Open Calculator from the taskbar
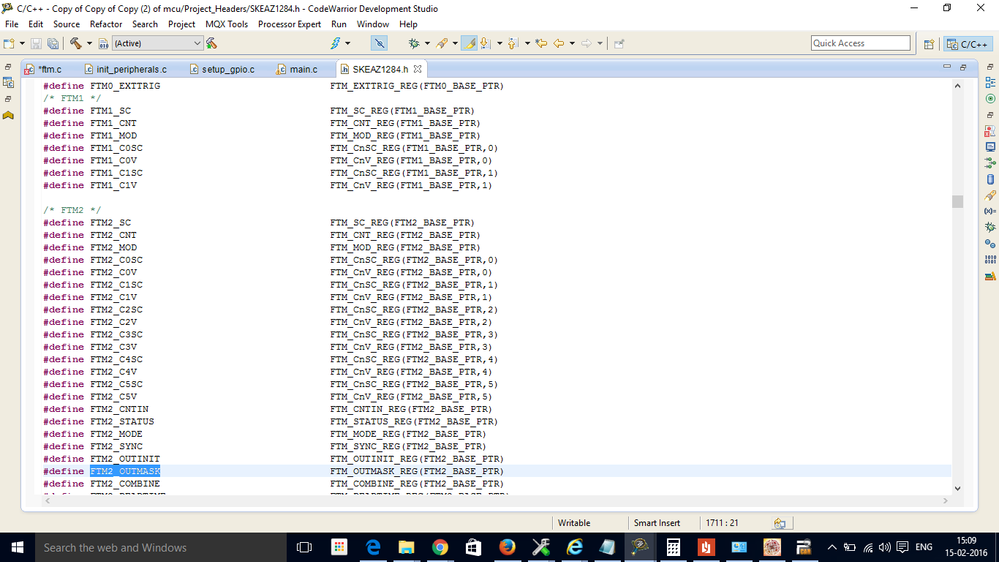The width and height of the screenshot is (999, 562). pyautogui.click(x=673, y=547)
